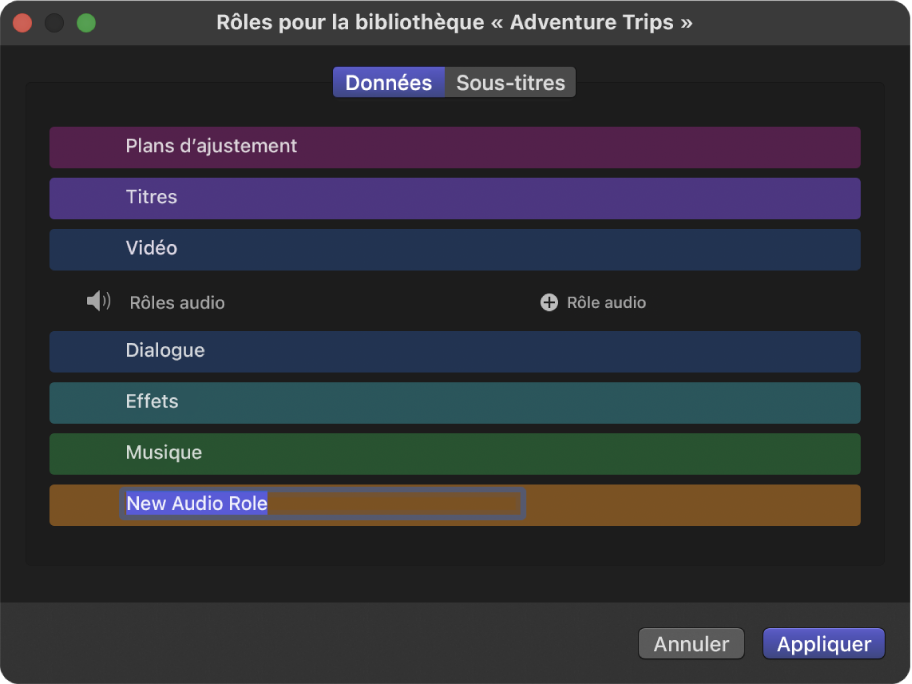Switch to the Données tab

(x=388, y=83)
